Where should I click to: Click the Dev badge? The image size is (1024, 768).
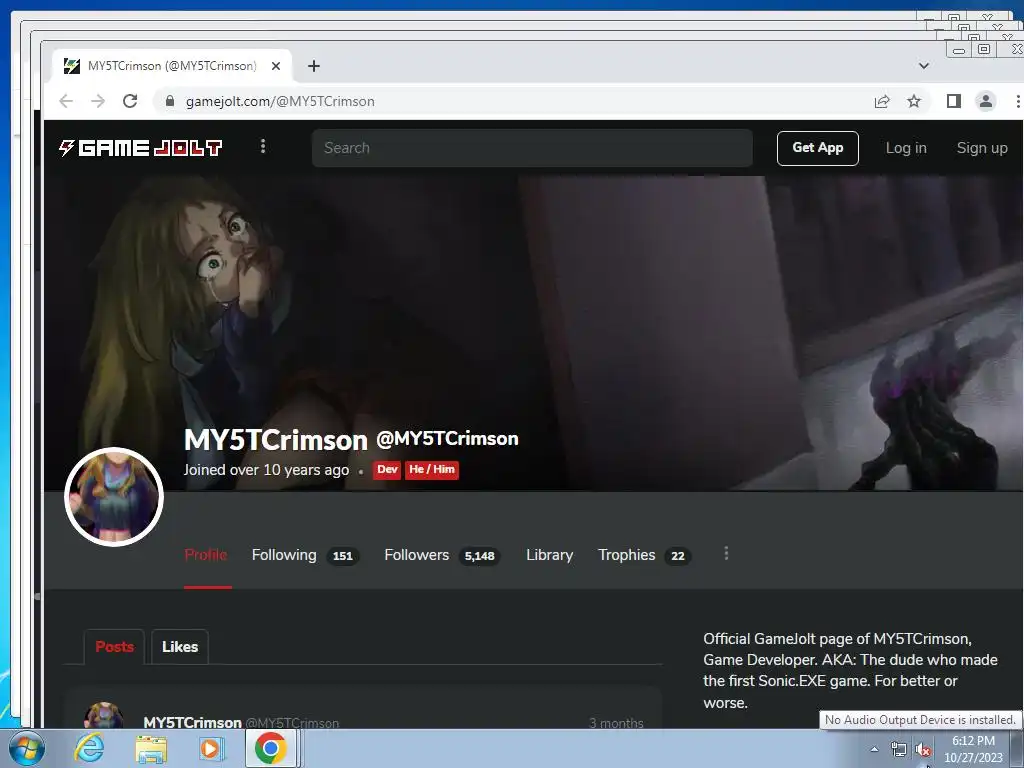coord(387,470)
